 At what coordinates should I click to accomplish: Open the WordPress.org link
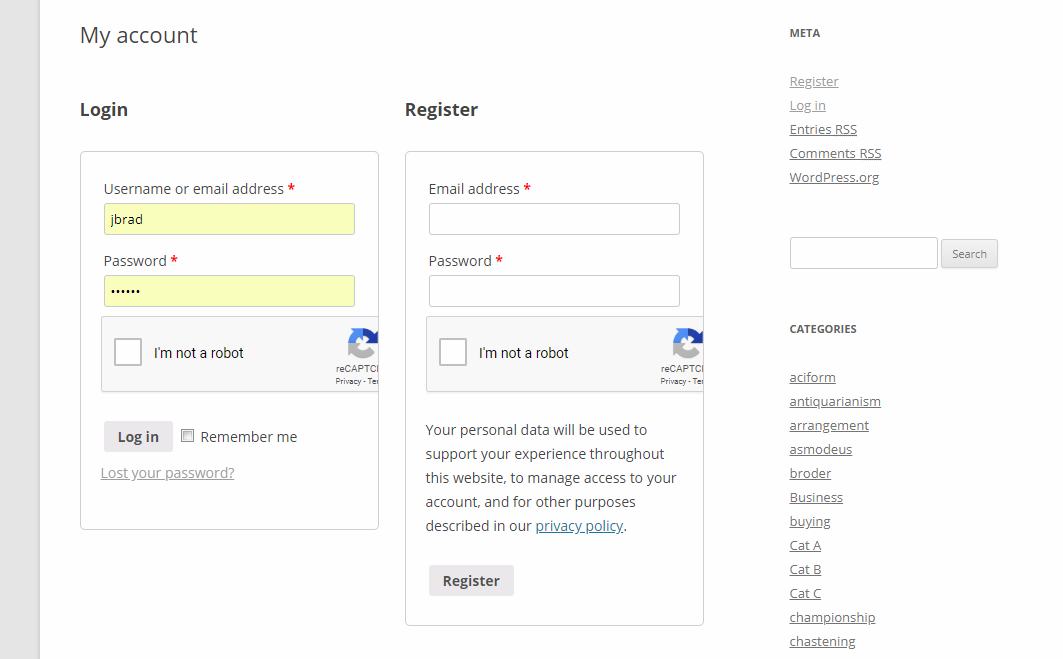pos(834,178)
